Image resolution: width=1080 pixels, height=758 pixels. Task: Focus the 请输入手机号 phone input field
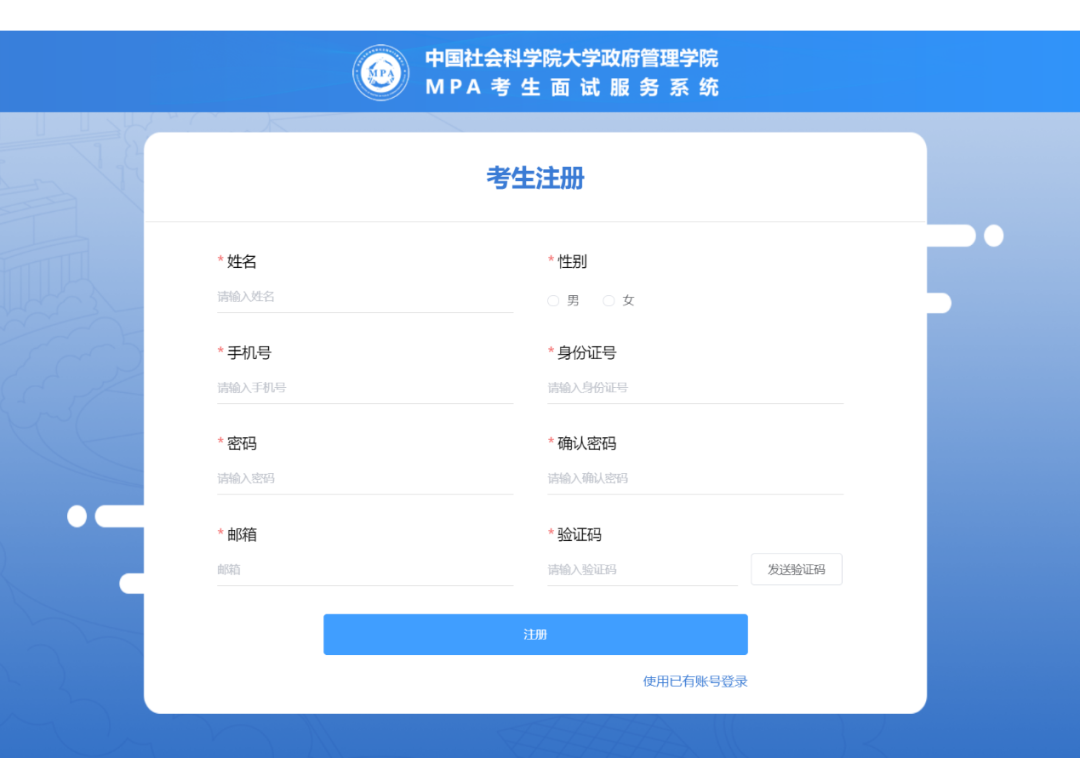coord(365,388)
